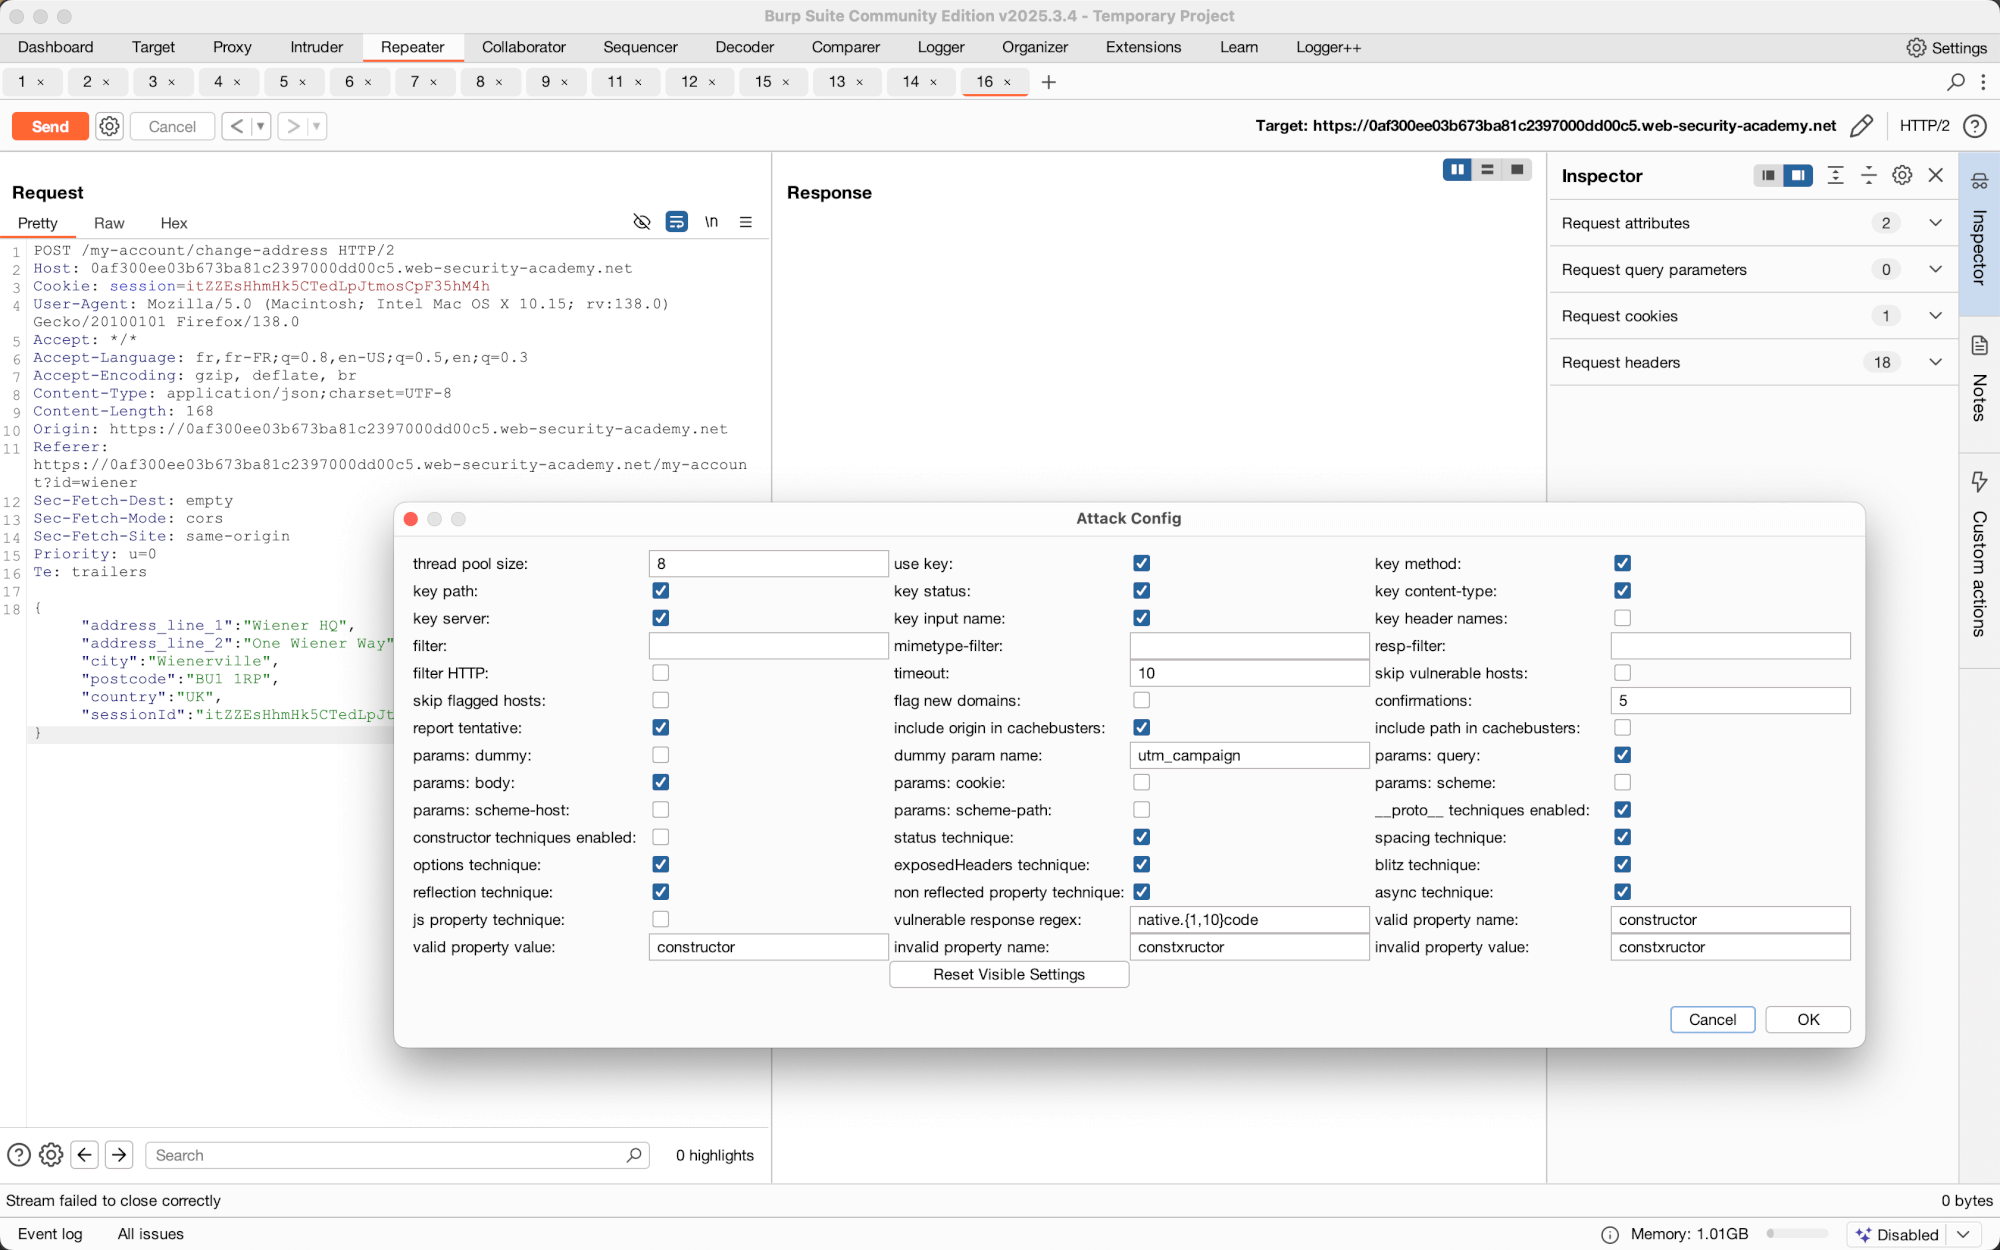Click the vulnerable response regex field

pos(1249,919)
